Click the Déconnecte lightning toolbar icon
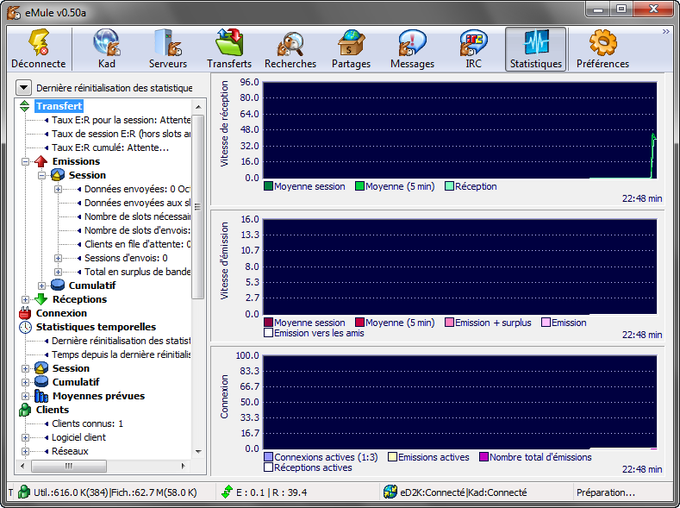 coord(39,42)
